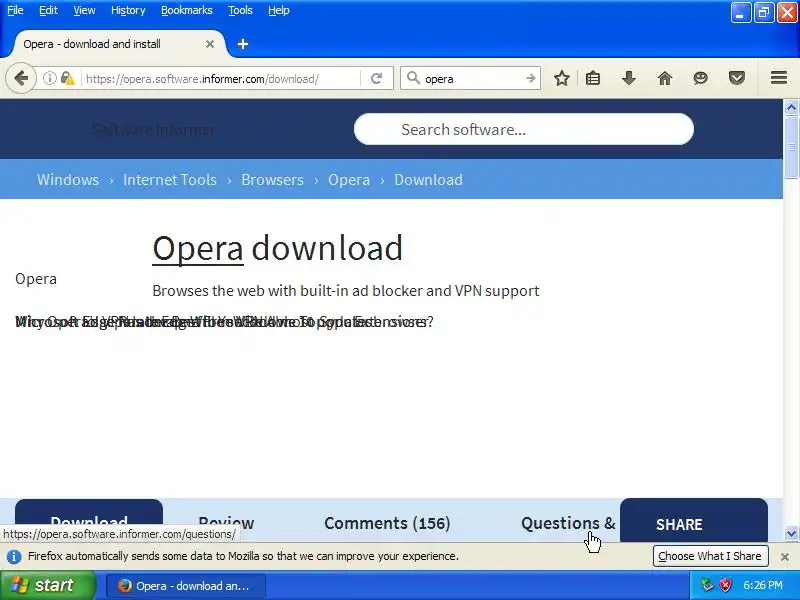Open the Help menu
Image resolution: width=800 pixels, height=600 pixels.
click(279, 10)
